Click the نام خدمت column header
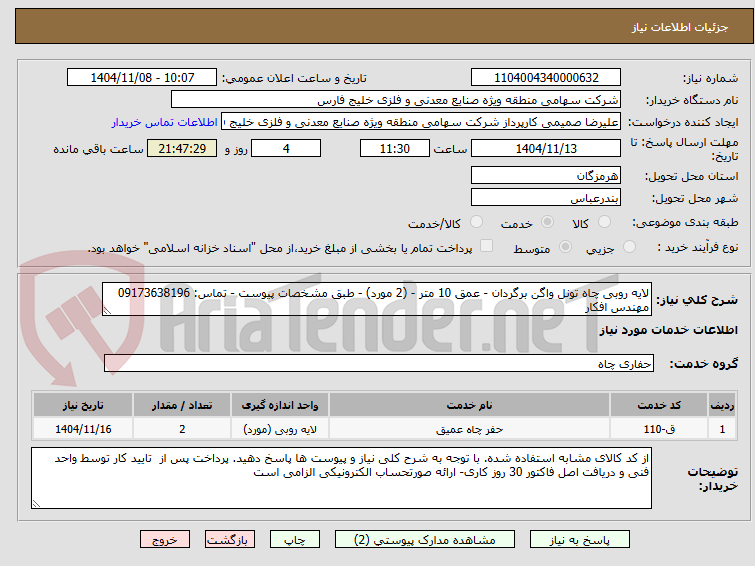Viewport: 755px width, 566px height. click(469, 405)
